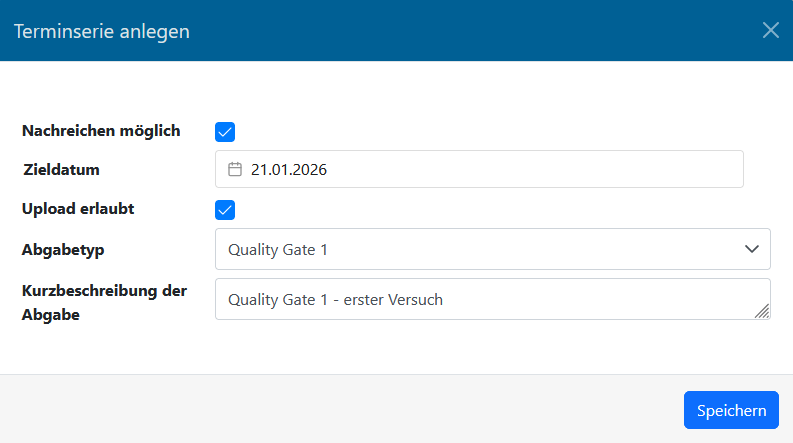The width and height of the screenshot is (793, 443).
Task: Open the Abgabetyp dropdown
Action: [x=492, y=249]
